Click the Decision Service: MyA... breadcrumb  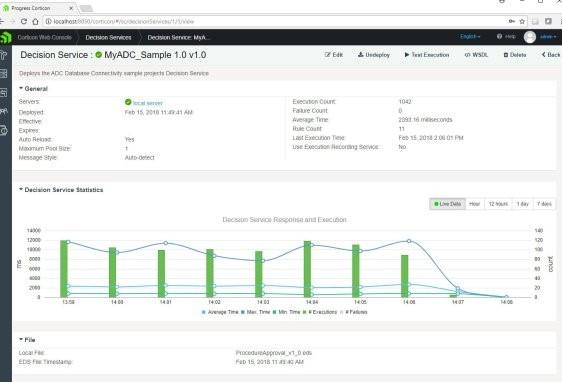click(x=178, y=37)
